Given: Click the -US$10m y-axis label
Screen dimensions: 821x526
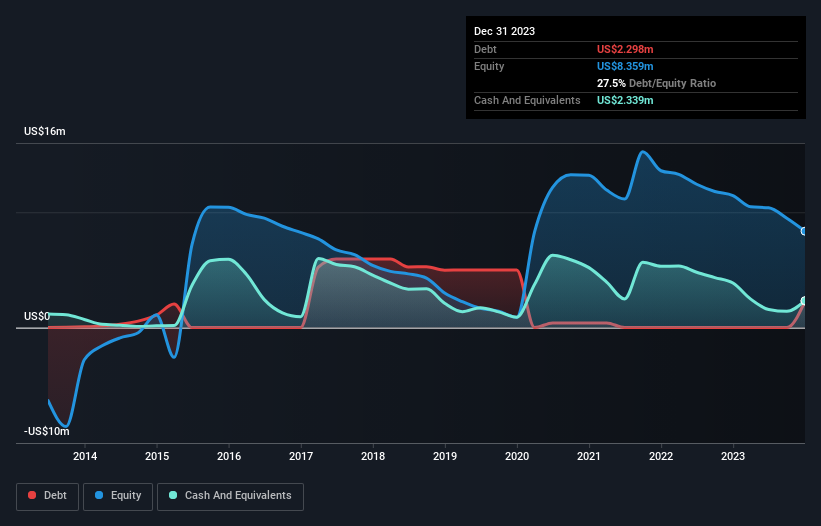Looking at the screenshot, I should tap(47, 431).
